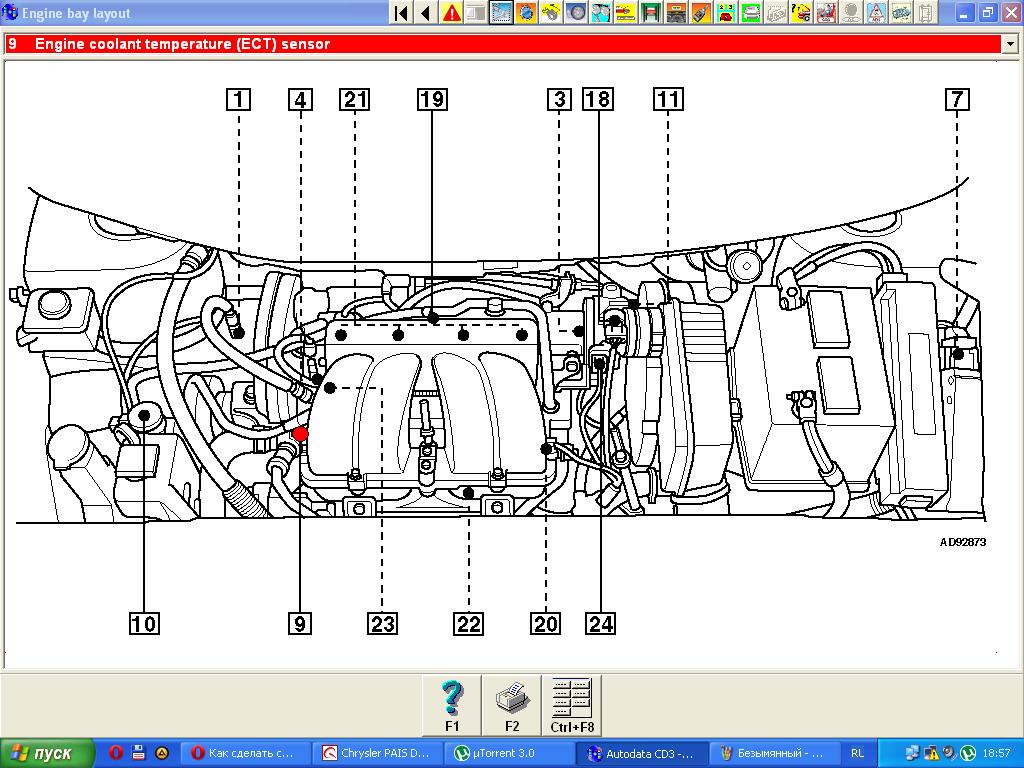Viewport: 1024px width, 768px height.
Task: Click component label 1 in diagram
Action: [238, 99]
